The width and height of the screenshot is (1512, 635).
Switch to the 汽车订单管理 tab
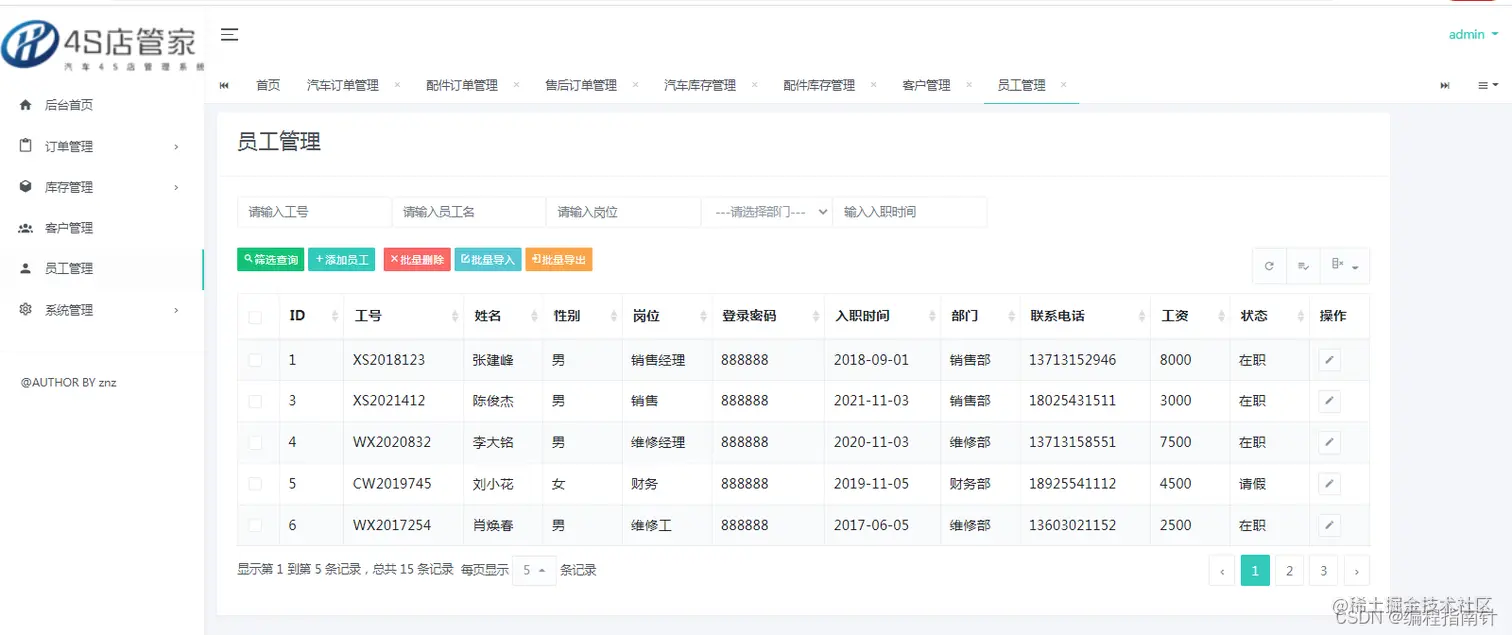pyautogui.click(x=343, y=85)
